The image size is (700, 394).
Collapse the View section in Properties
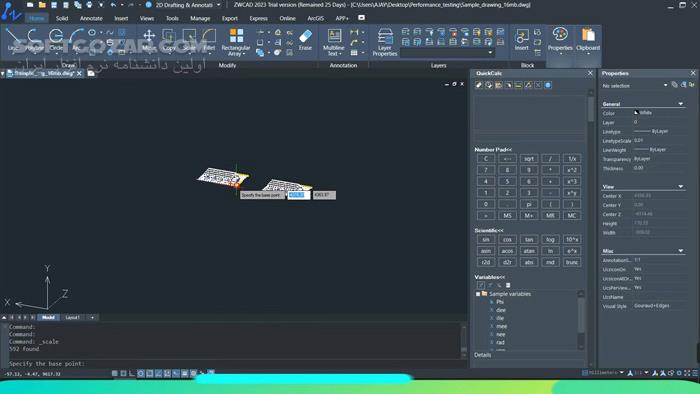tap(680, 187)
